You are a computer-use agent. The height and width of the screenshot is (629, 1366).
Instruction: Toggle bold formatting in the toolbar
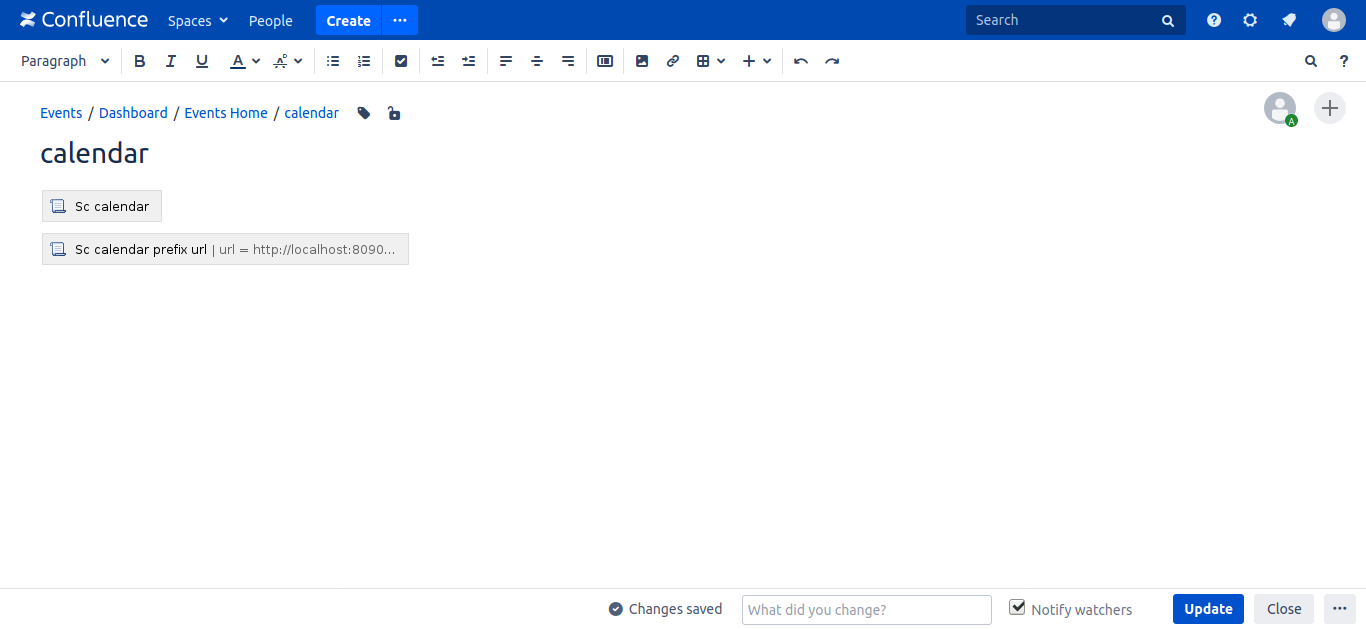140,61
